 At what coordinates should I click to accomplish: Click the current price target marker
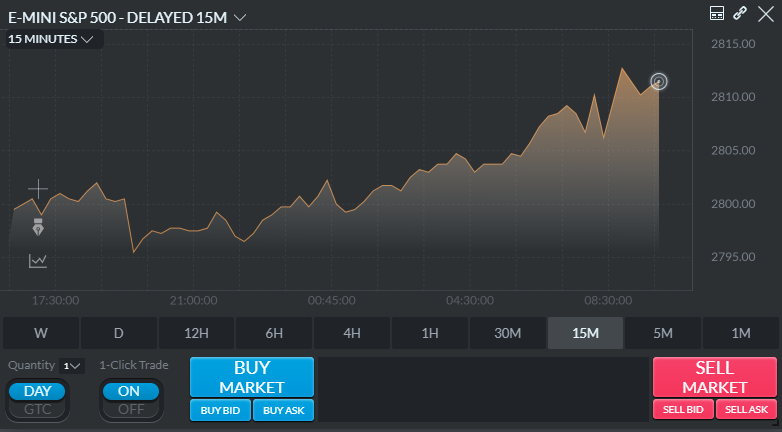[x=659, y=81]
